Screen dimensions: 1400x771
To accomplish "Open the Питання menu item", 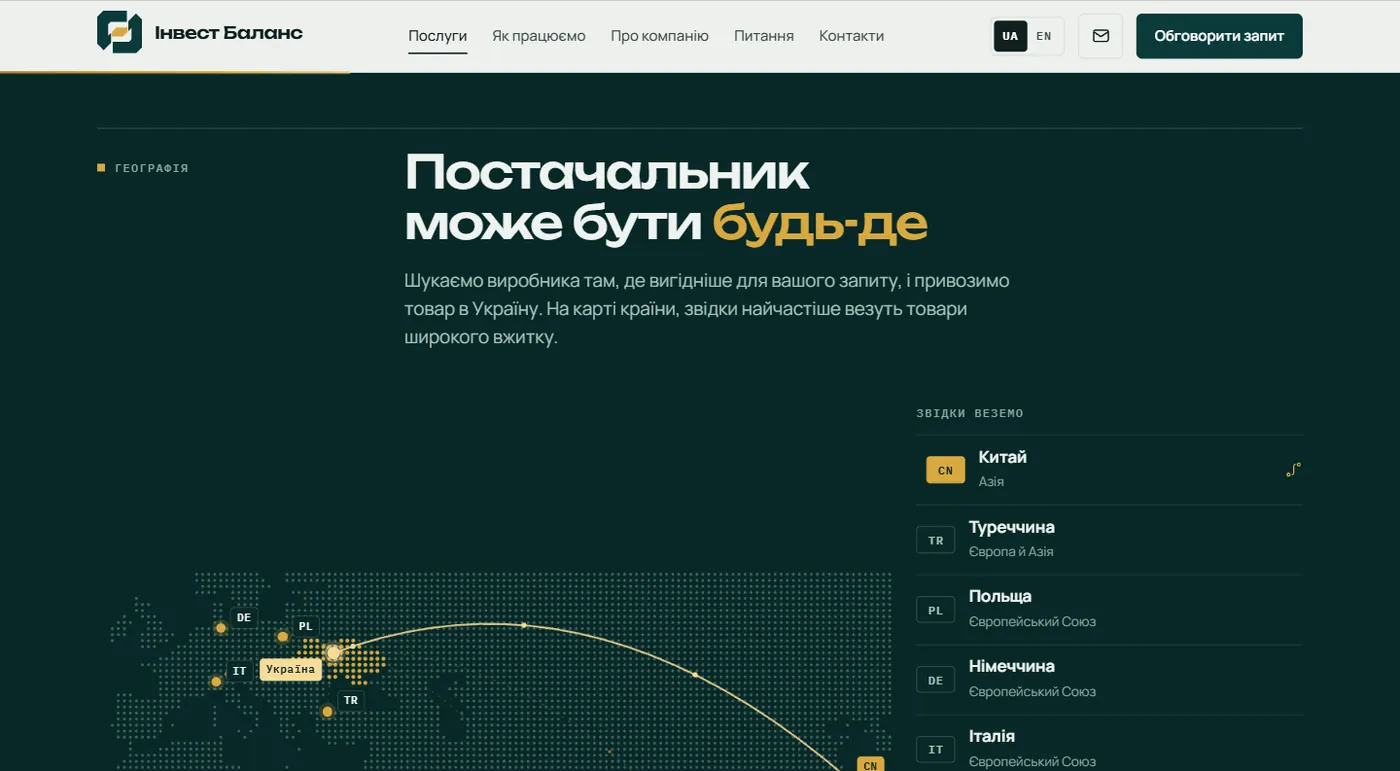I will click(x=764, y=36).
